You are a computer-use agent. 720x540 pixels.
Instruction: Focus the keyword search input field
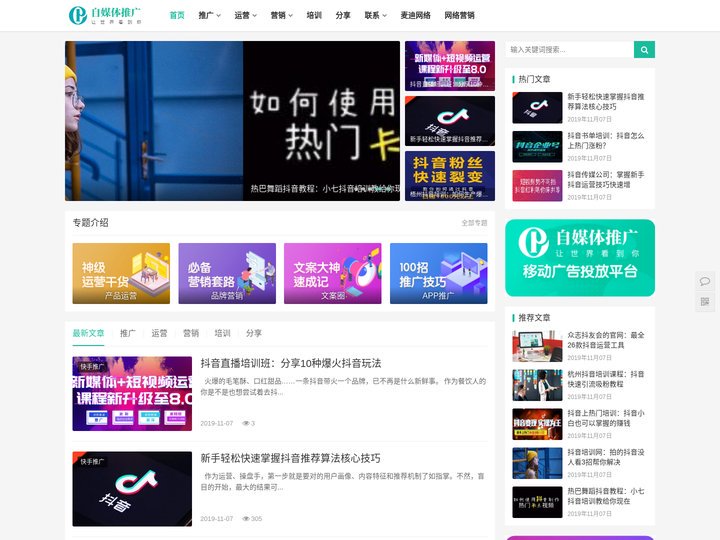pyautogui.click(x=569, y=50)
